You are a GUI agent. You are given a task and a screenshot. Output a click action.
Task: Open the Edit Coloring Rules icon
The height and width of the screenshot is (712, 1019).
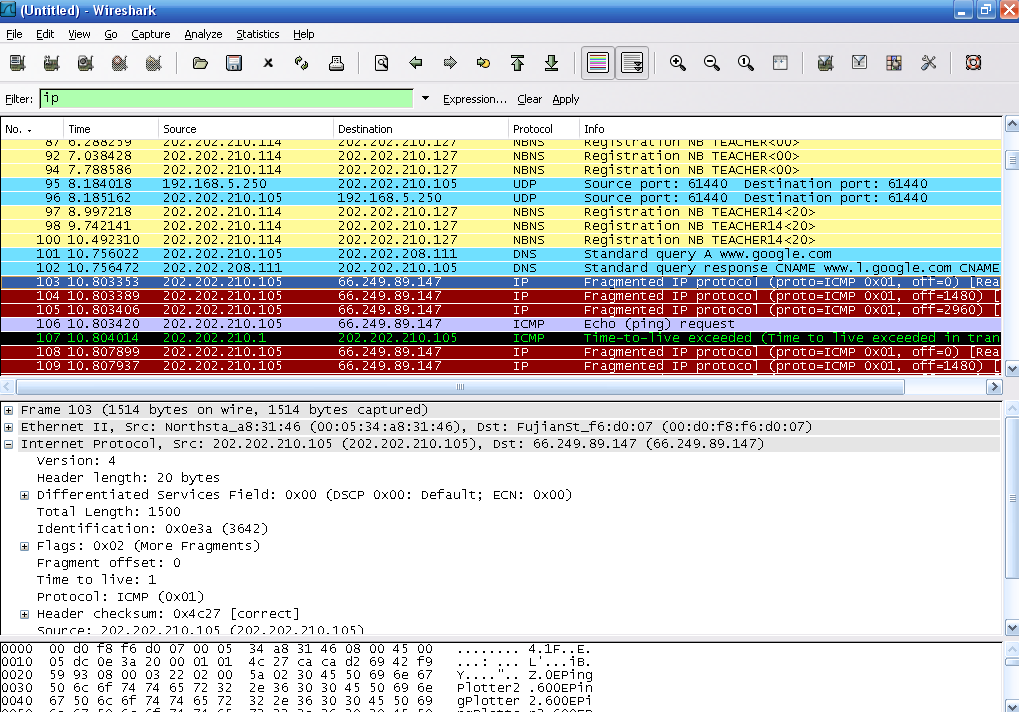coord(892,62)
